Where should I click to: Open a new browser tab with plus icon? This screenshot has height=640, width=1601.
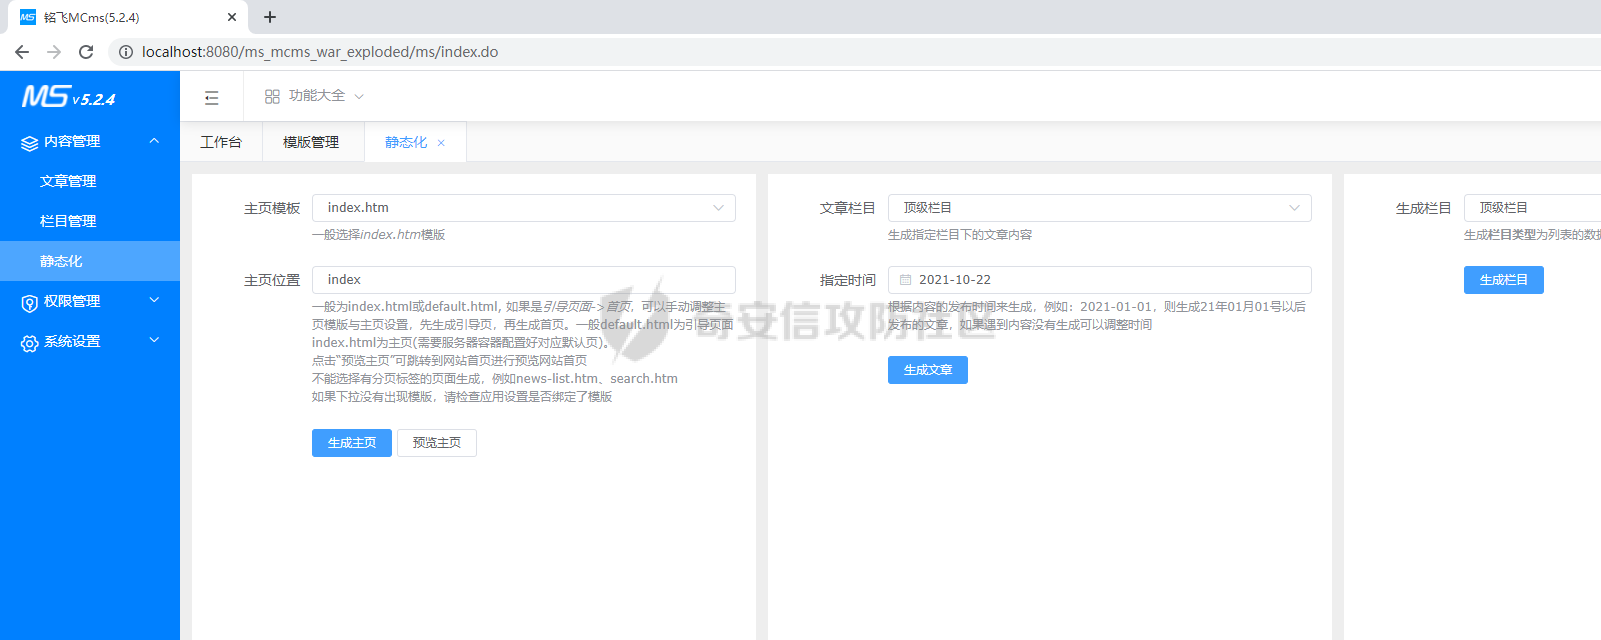270,17
